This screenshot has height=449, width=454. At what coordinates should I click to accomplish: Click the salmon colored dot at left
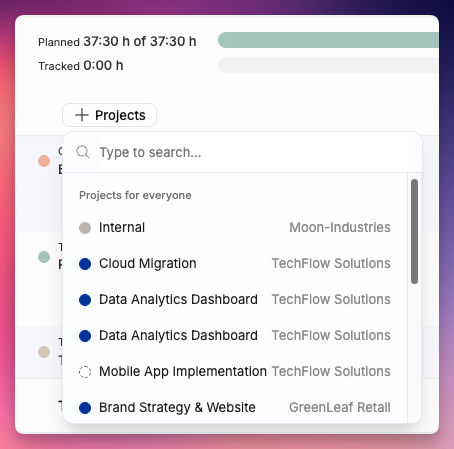pyautogui.click(x=44, y=161)
